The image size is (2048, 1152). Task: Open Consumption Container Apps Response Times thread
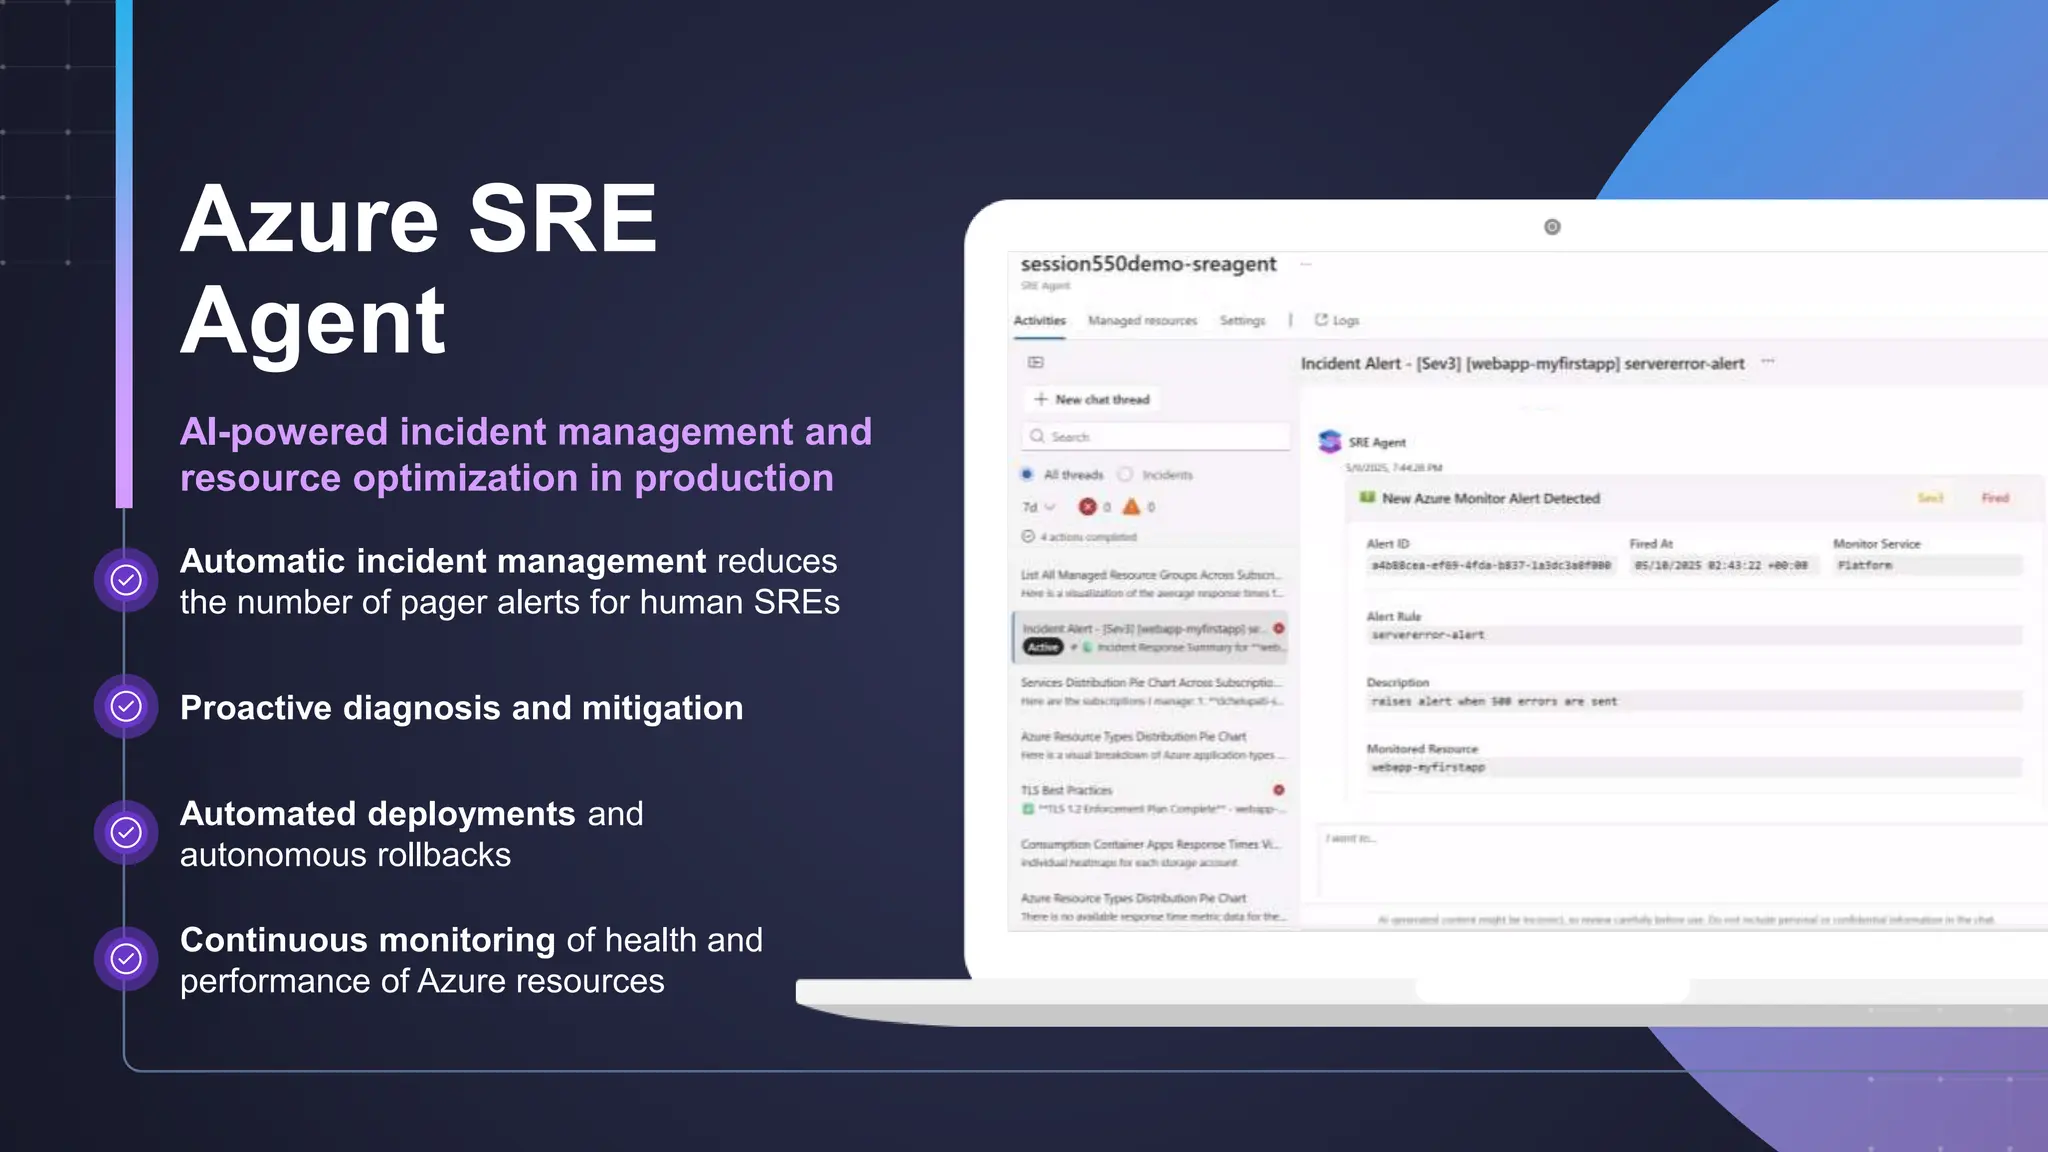1152,854
